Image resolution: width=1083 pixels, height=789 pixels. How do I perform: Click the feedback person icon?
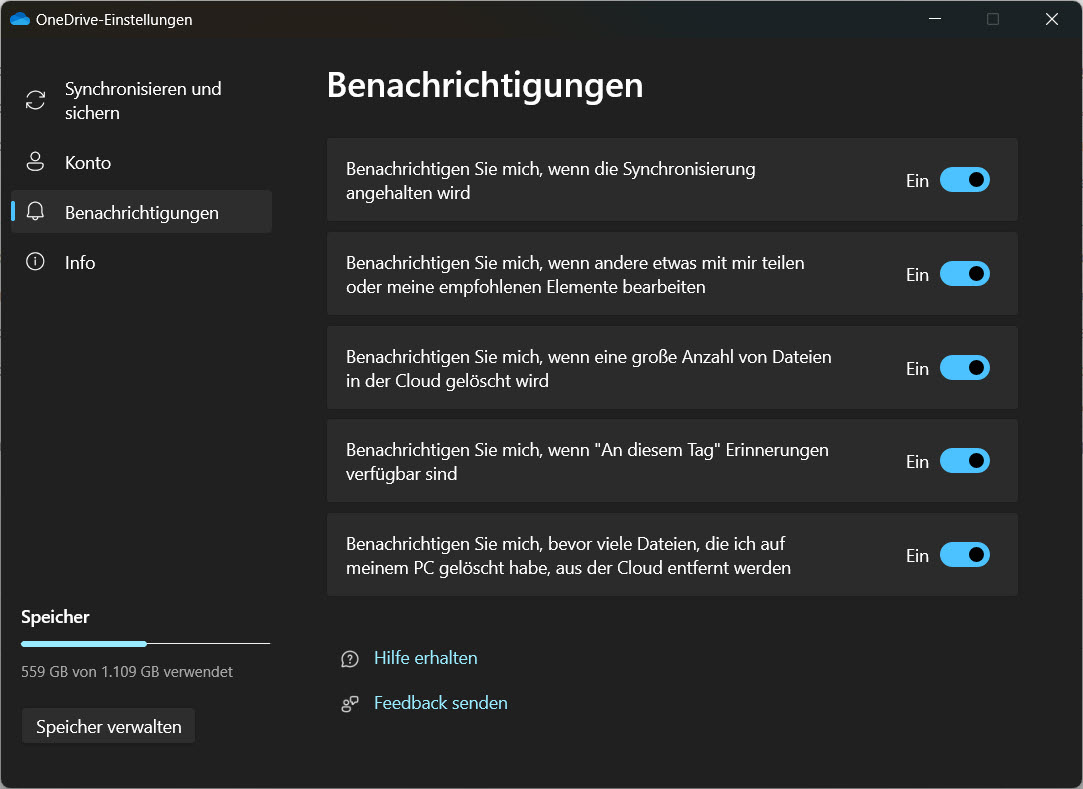[350, 703]
